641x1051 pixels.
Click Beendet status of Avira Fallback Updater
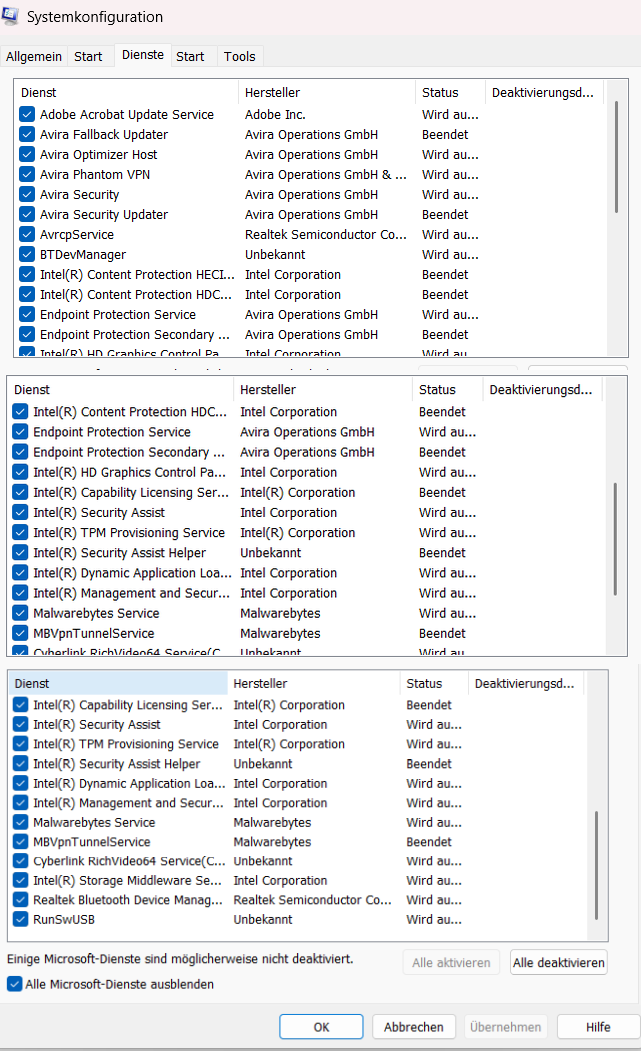coord(445,135)
